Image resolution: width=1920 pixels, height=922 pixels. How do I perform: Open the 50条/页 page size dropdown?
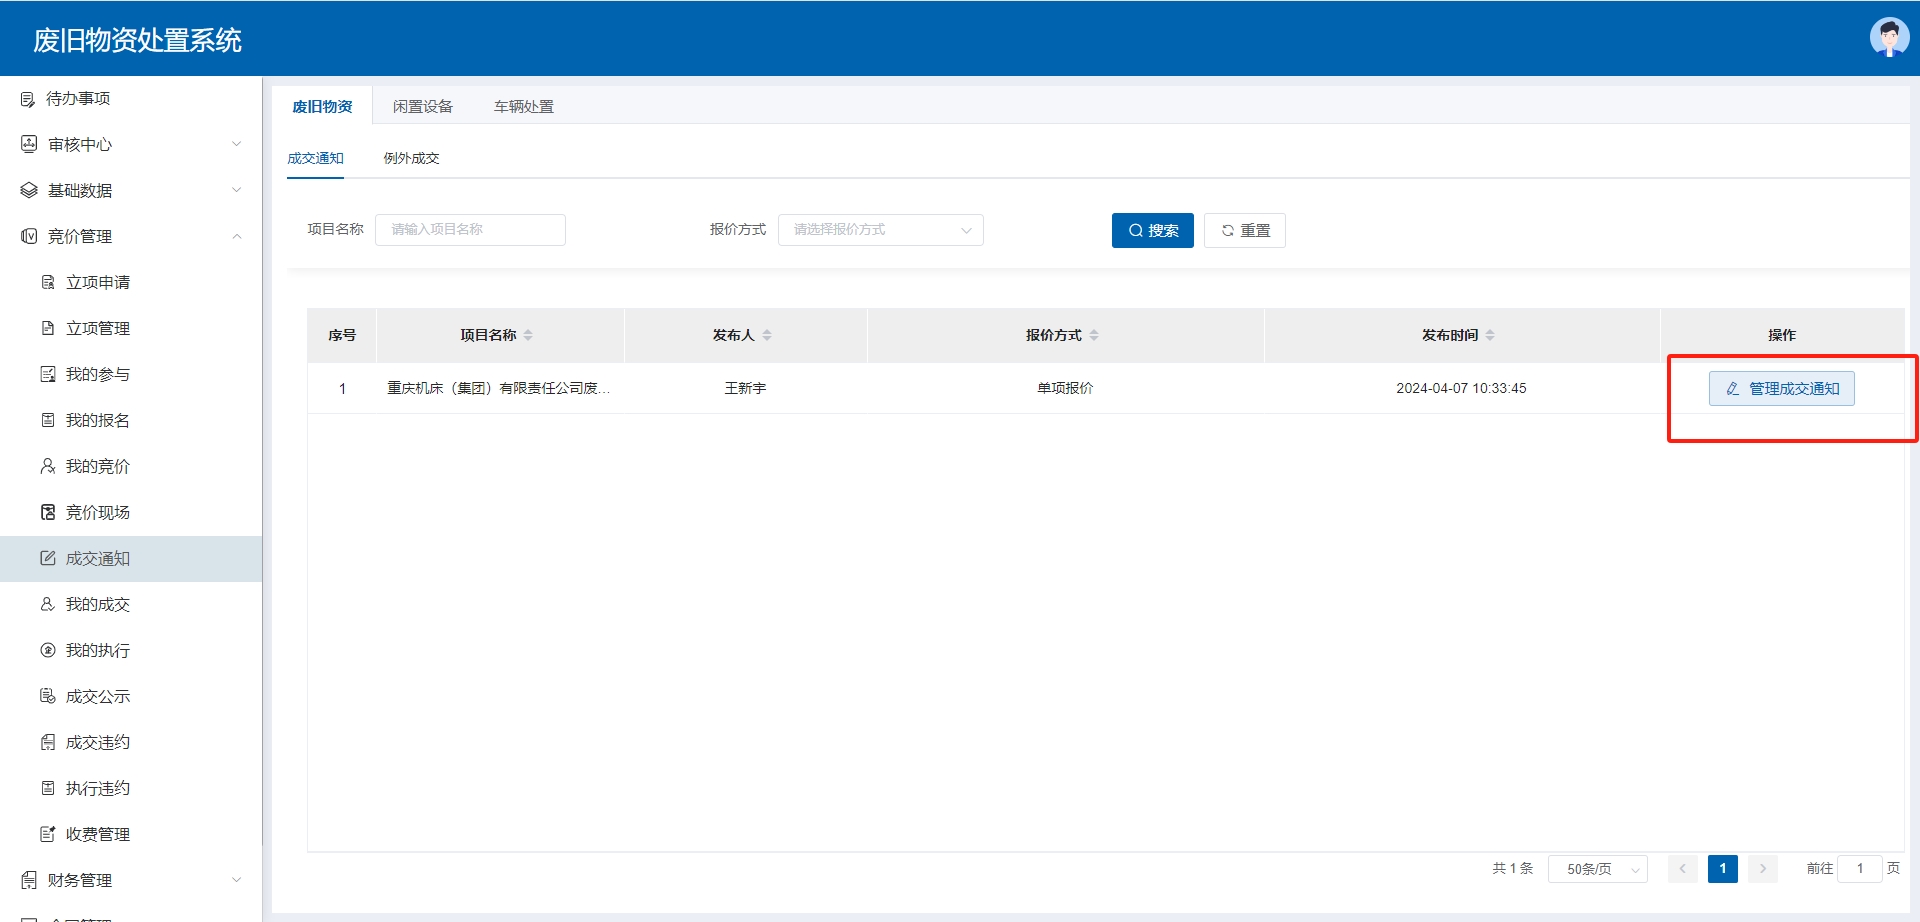coord(1597,869)
